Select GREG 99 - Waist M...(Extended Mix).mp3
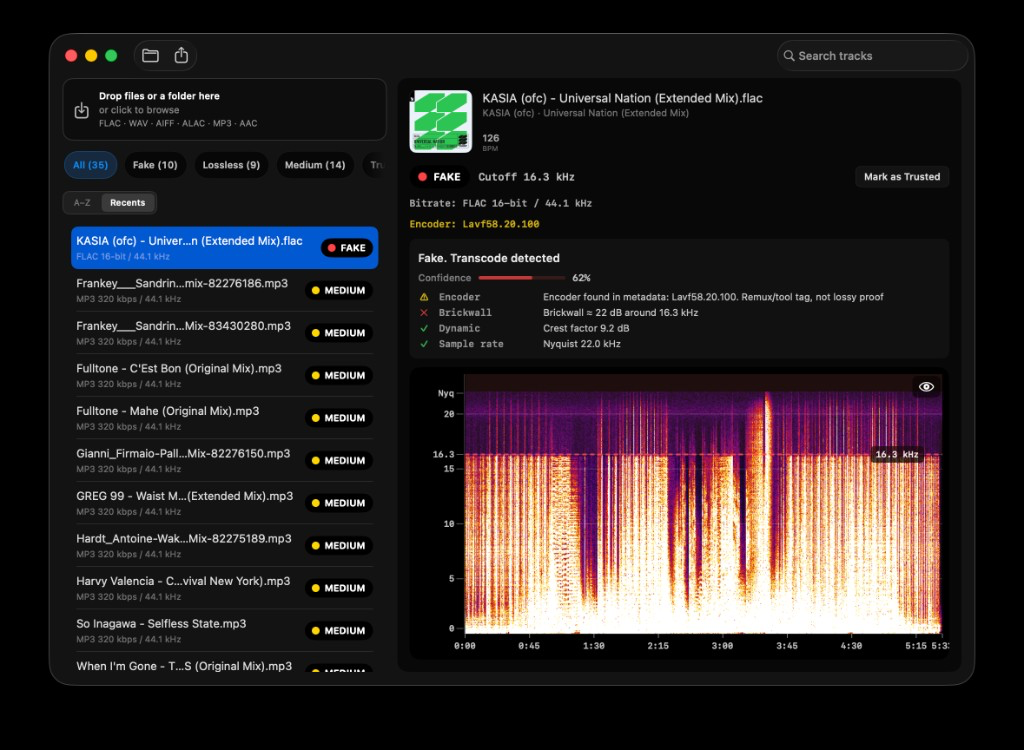The image size is (1024, 750). pyautogui.click(x=225, y=502)
